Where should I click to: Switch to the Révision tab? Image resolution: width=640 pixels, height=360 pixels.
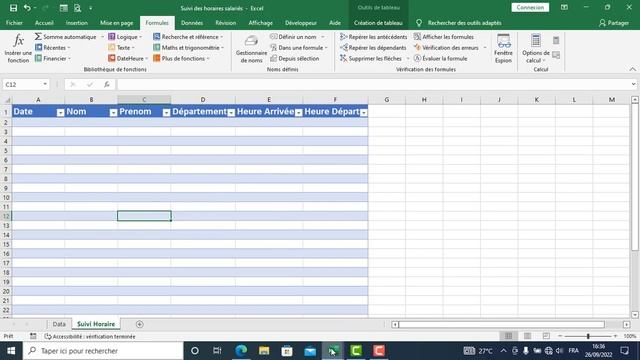point(226,23)
